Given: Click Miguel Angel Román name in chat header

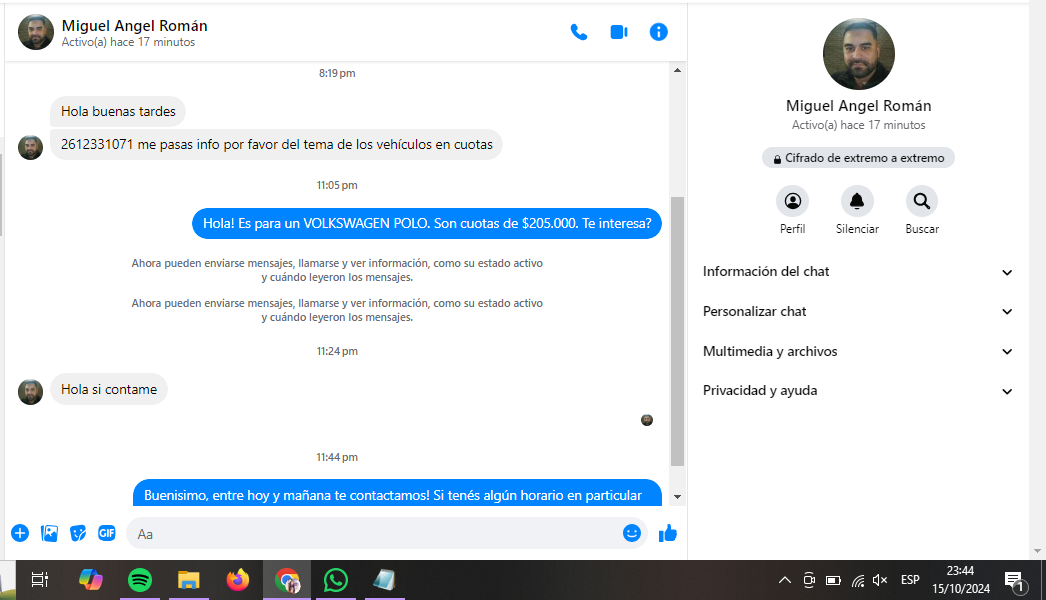Looking at the screenshot, I should 135,26.
